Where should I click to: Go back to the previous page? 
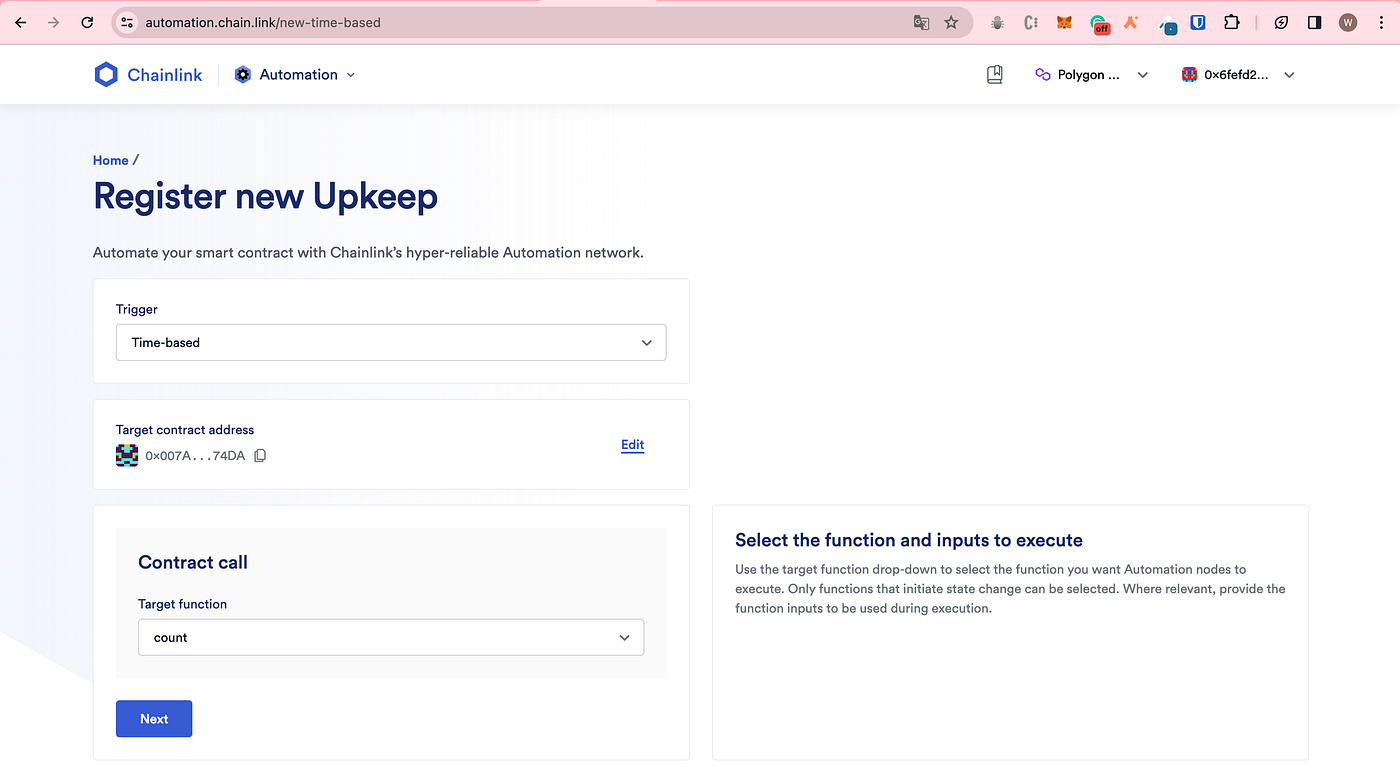tap(20, 22)
